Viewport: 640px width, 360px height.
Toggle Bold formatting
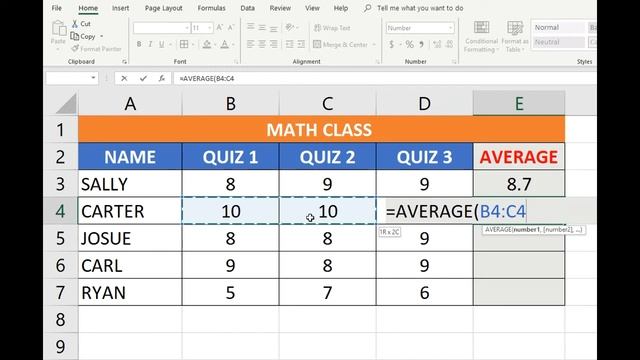pos(139,44)
